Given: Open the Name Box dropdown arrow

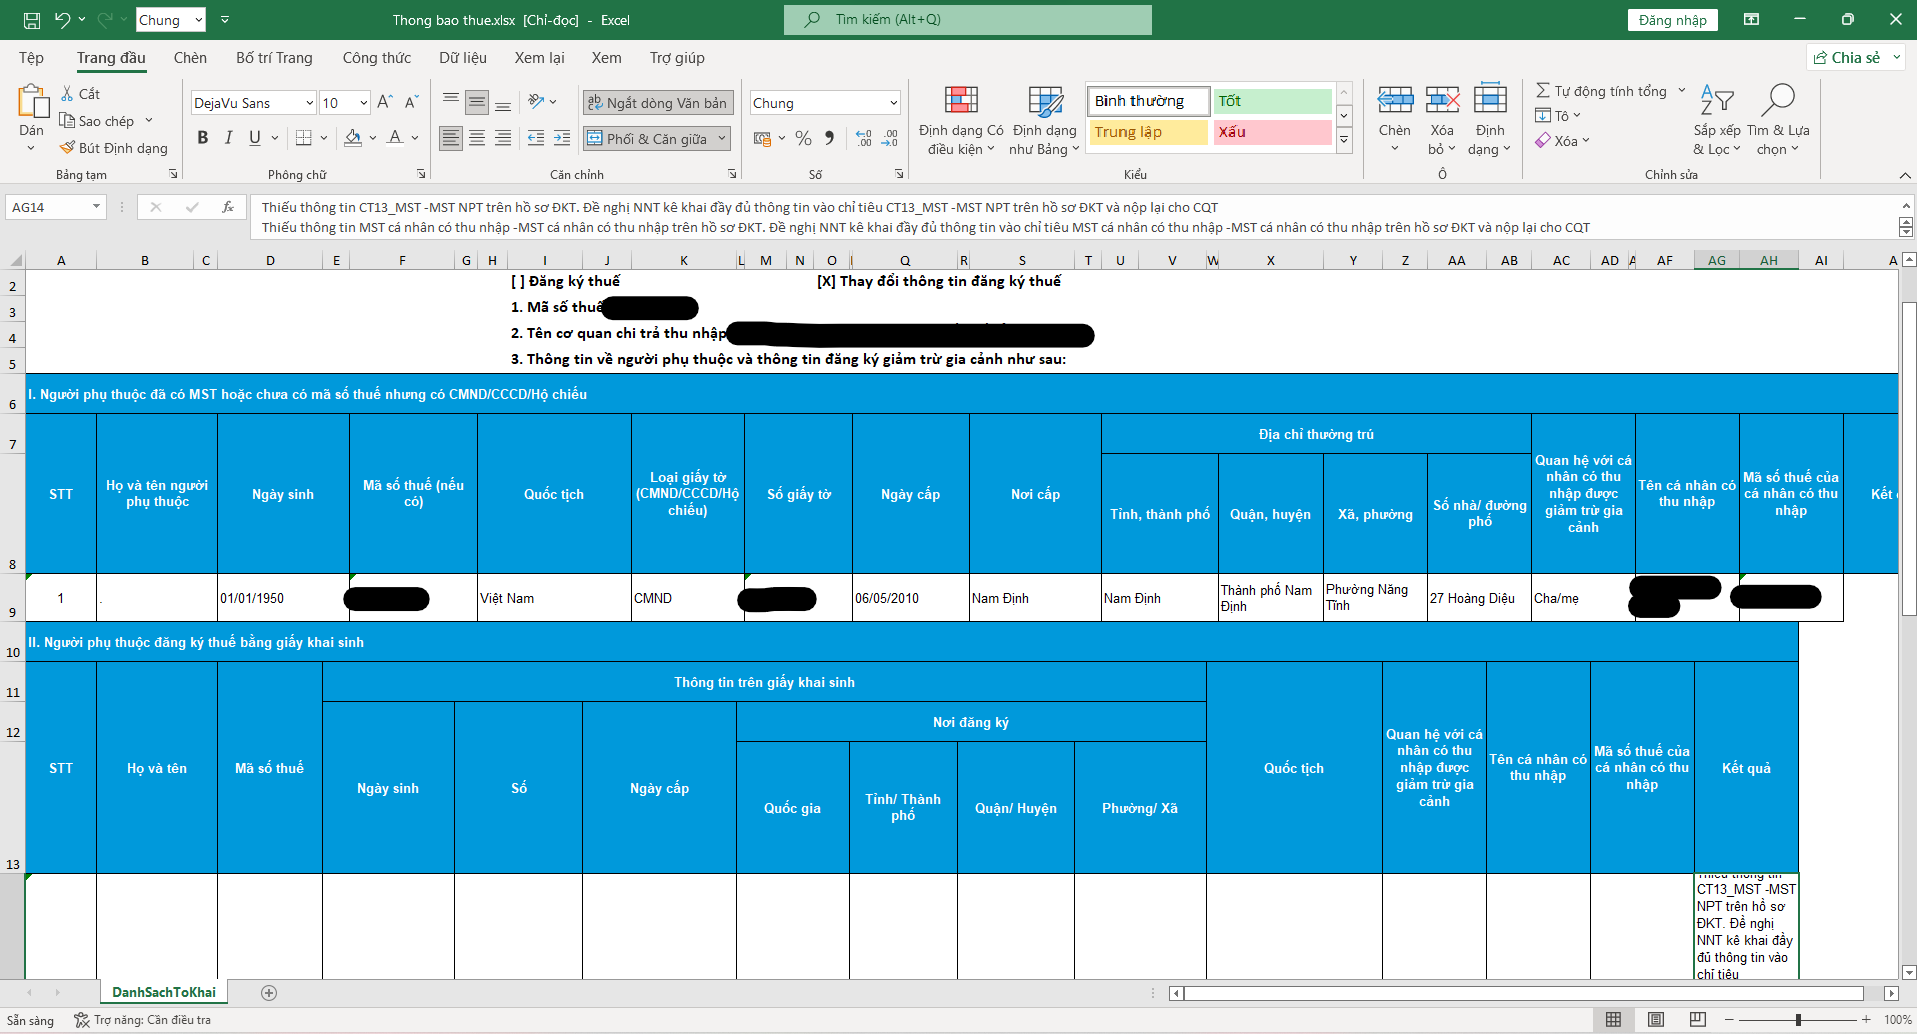Looking at the screenshot, I should (x=96, y=207).
